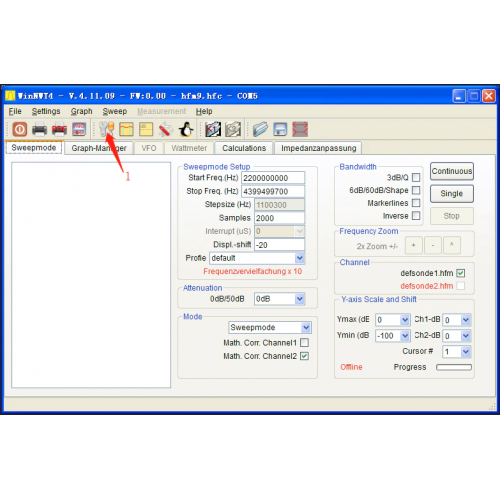Click the Progress bar indicator
Screen dimensions: 500x500
pyautogui.click(x=454, y=367)
